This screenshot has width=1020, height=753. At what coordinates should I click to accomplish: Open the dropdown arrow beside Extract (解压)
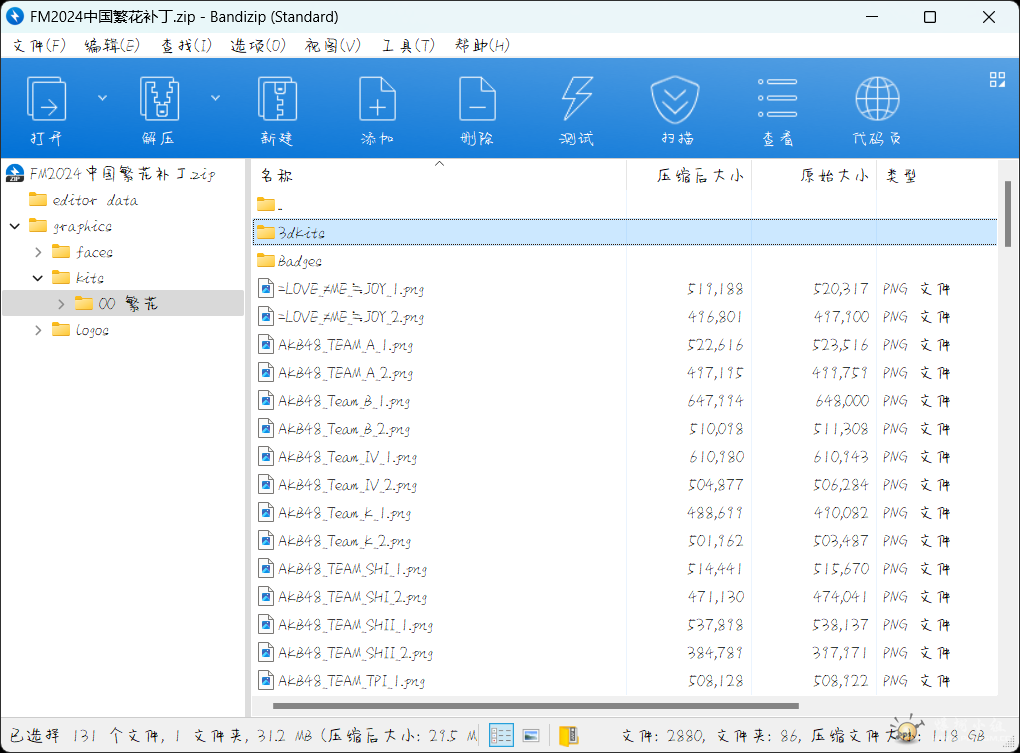[215, 98]
